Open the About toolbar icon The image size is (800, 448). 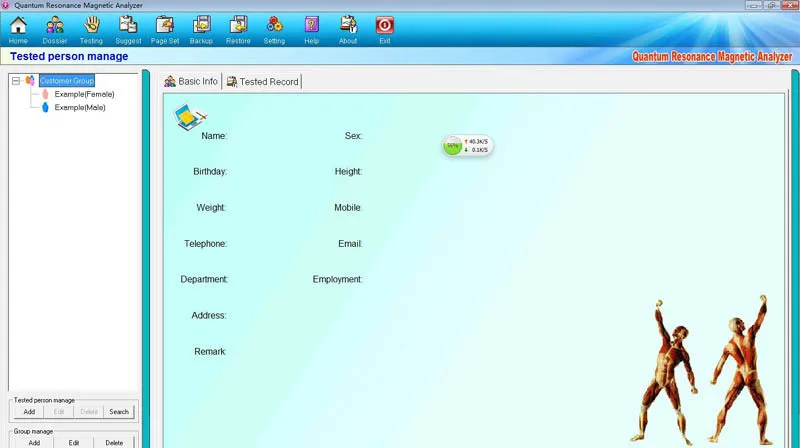(348, 29)
